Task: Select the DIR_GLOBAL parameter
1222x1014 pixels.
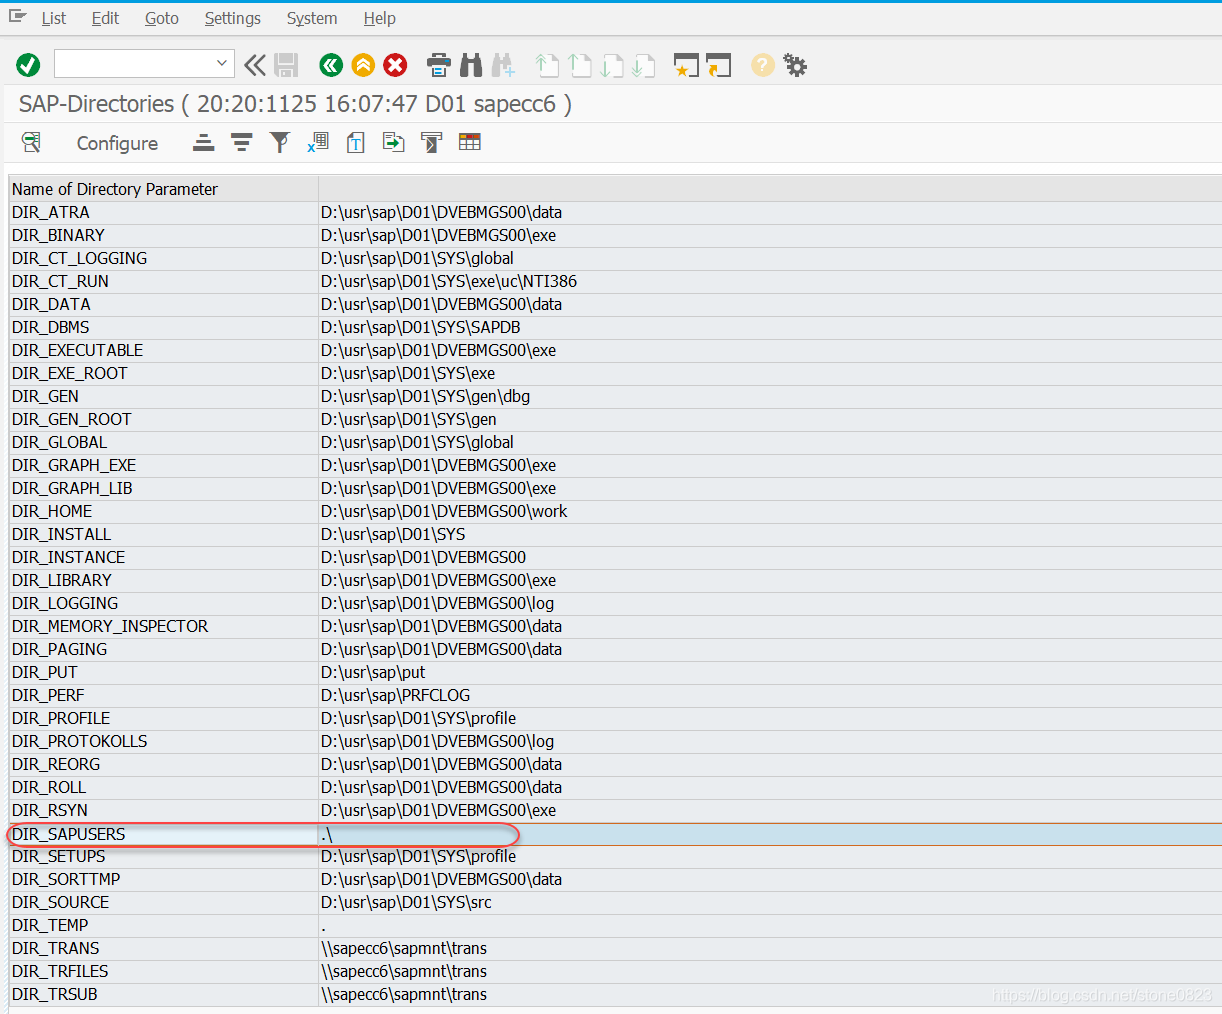Action: [59, 442]
